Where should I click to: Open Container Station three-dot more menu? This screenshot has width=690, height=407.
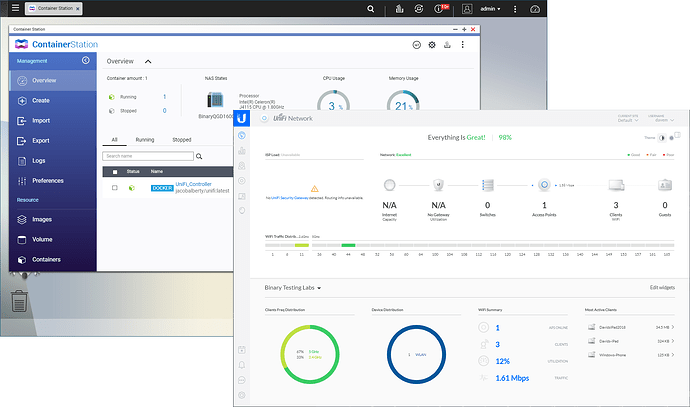click(x=462, y=45)
